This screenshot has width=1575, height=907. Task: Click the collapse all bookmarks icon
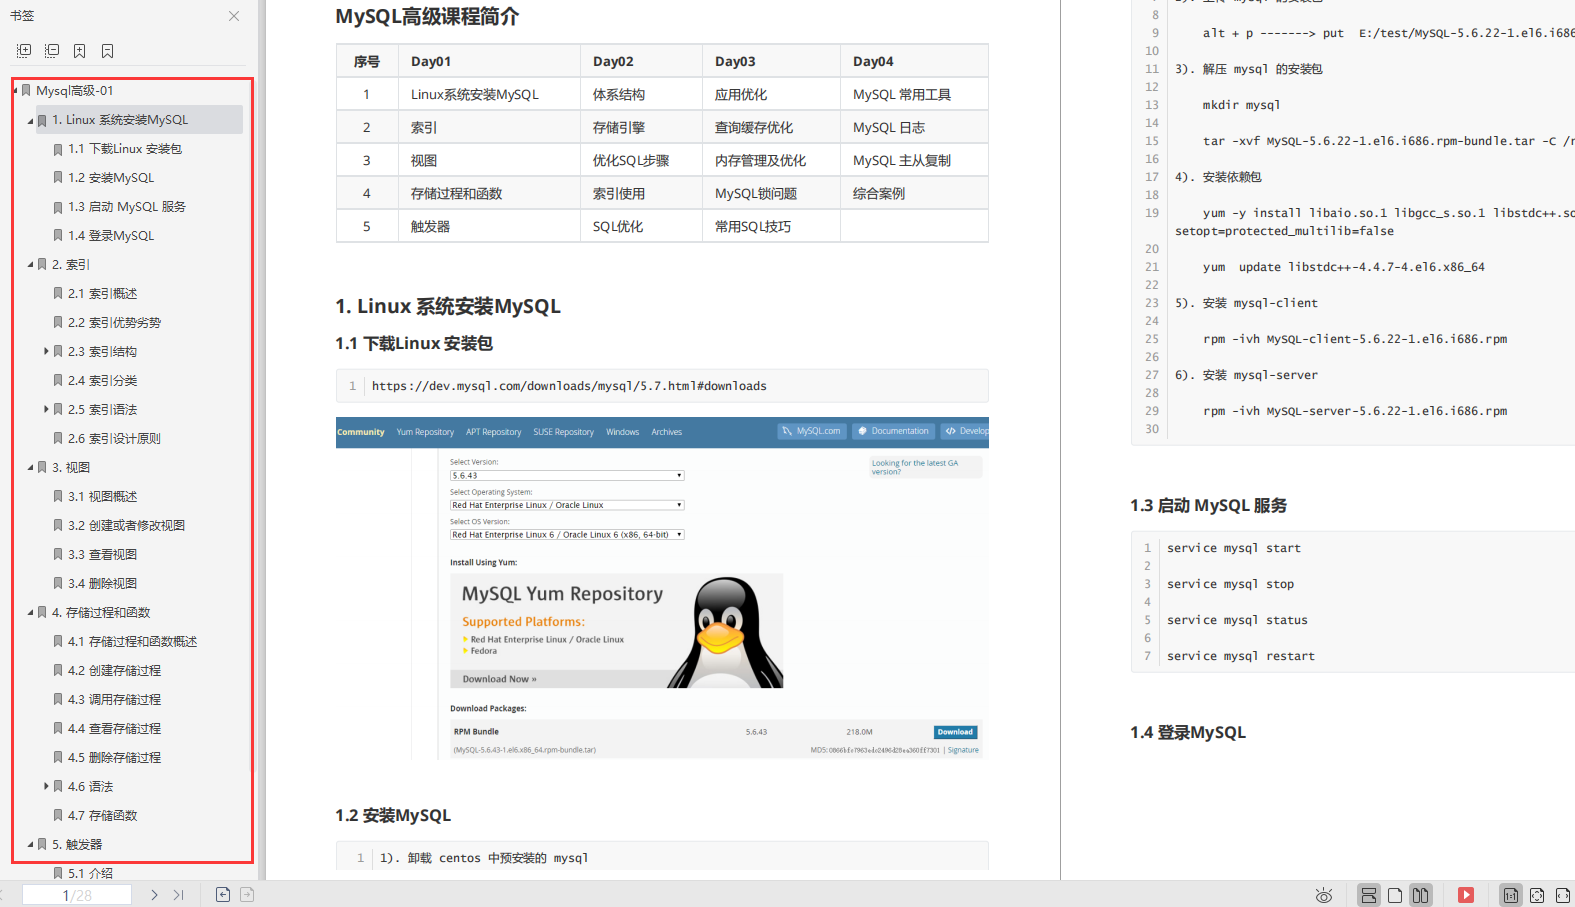click(52, 51)
